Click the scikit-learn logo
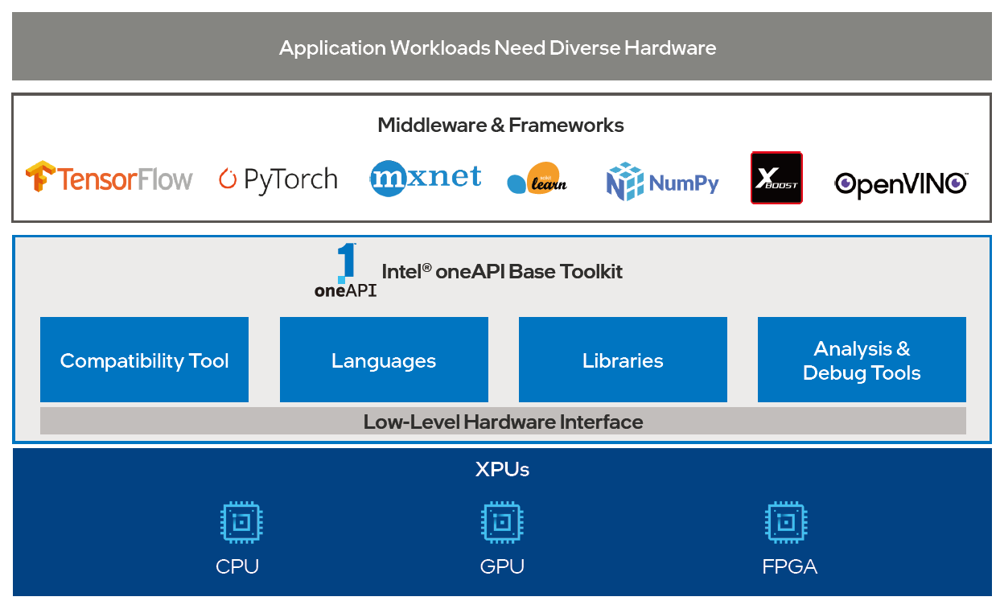 pyautogui.click(x=537, y=179)
